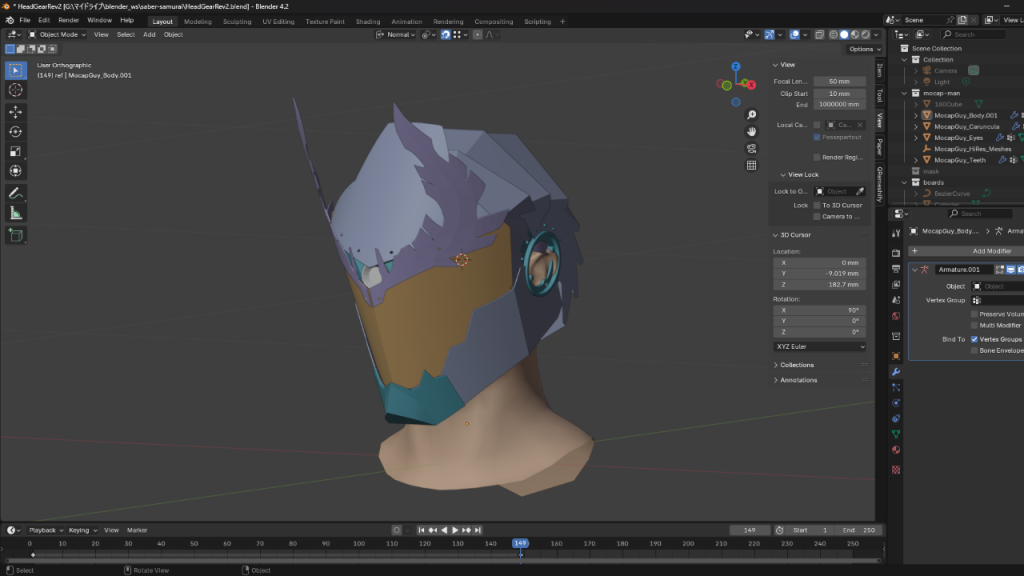Open the XYZ Euler rotation mode dropdown
Viewport: 1024px width, 576px height.
click(819, 346)
